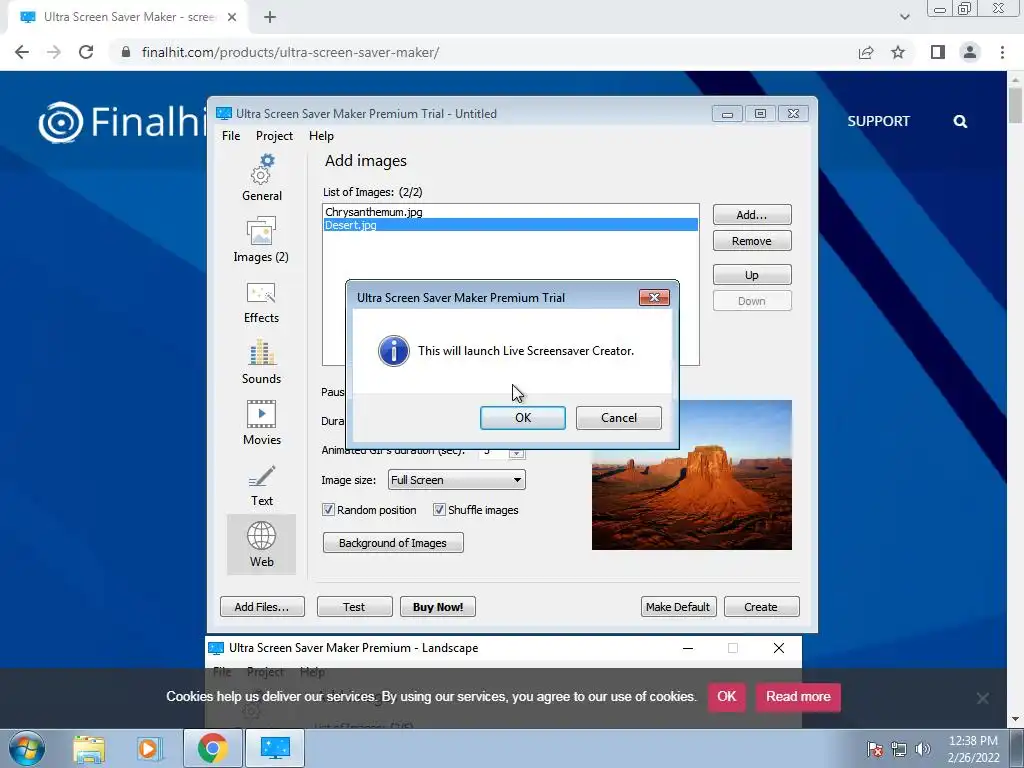Click the network tray icon
This screenshot has width=1024, height=768.
899,749
